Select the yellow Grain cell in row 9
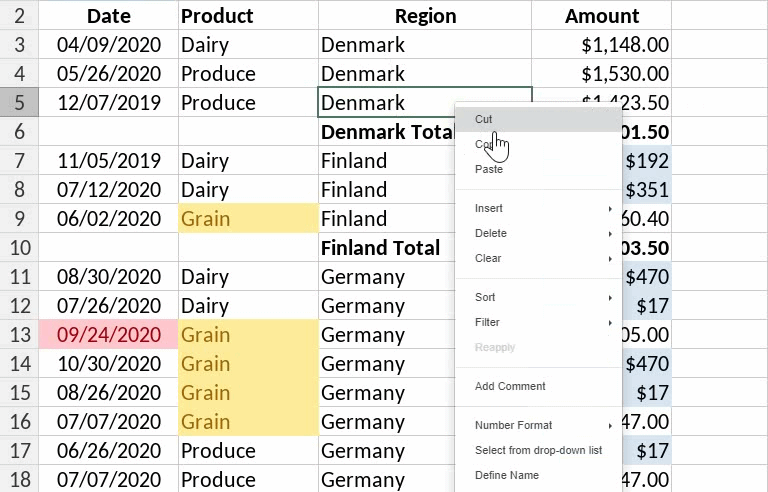The height and width of the screenshot is (492, 768). (248, 219)
